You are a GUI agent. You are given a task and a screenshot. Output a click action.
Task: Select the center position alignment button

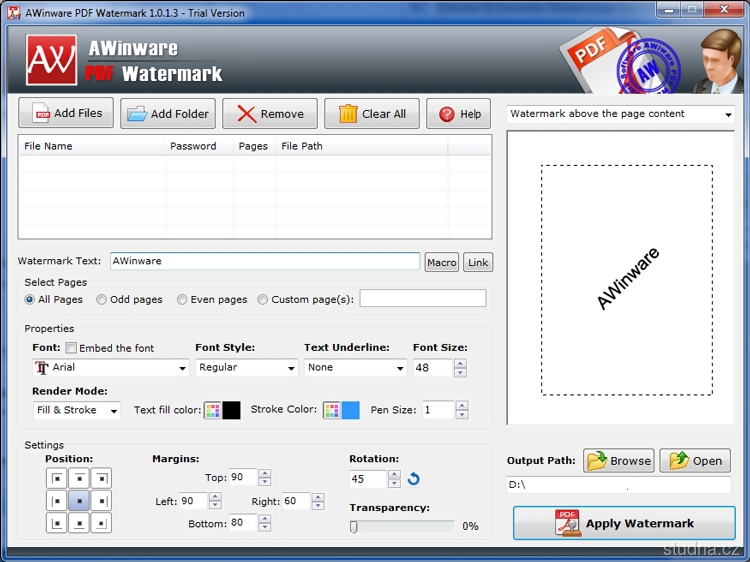[x=79, y=500]
